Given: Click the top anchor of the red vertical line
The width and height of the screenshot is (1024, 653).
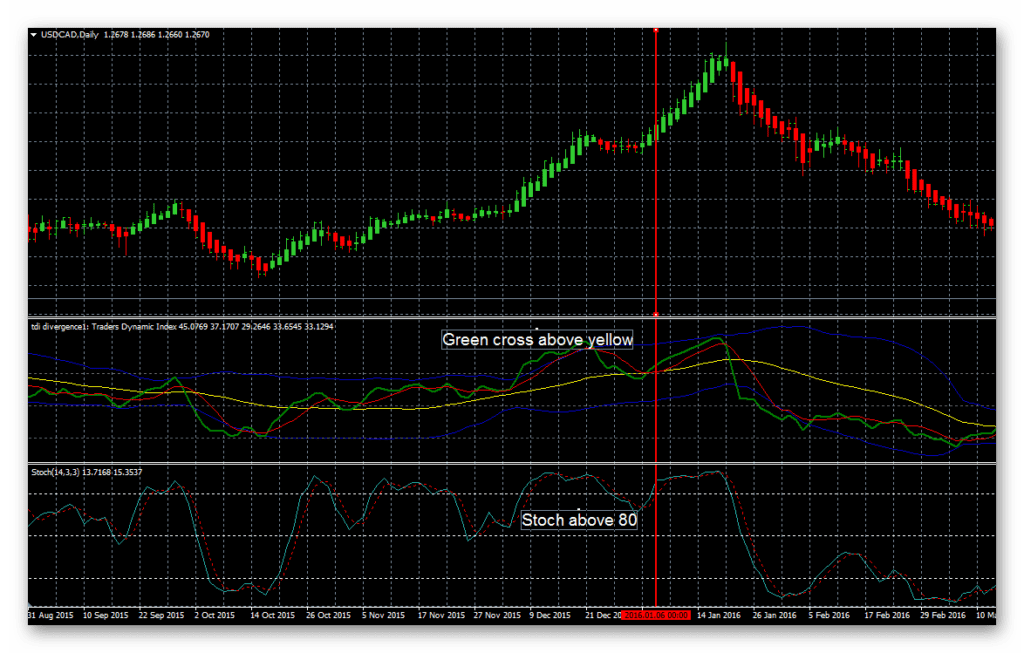Looking at the screenshot, I should [x=656, y=30].
